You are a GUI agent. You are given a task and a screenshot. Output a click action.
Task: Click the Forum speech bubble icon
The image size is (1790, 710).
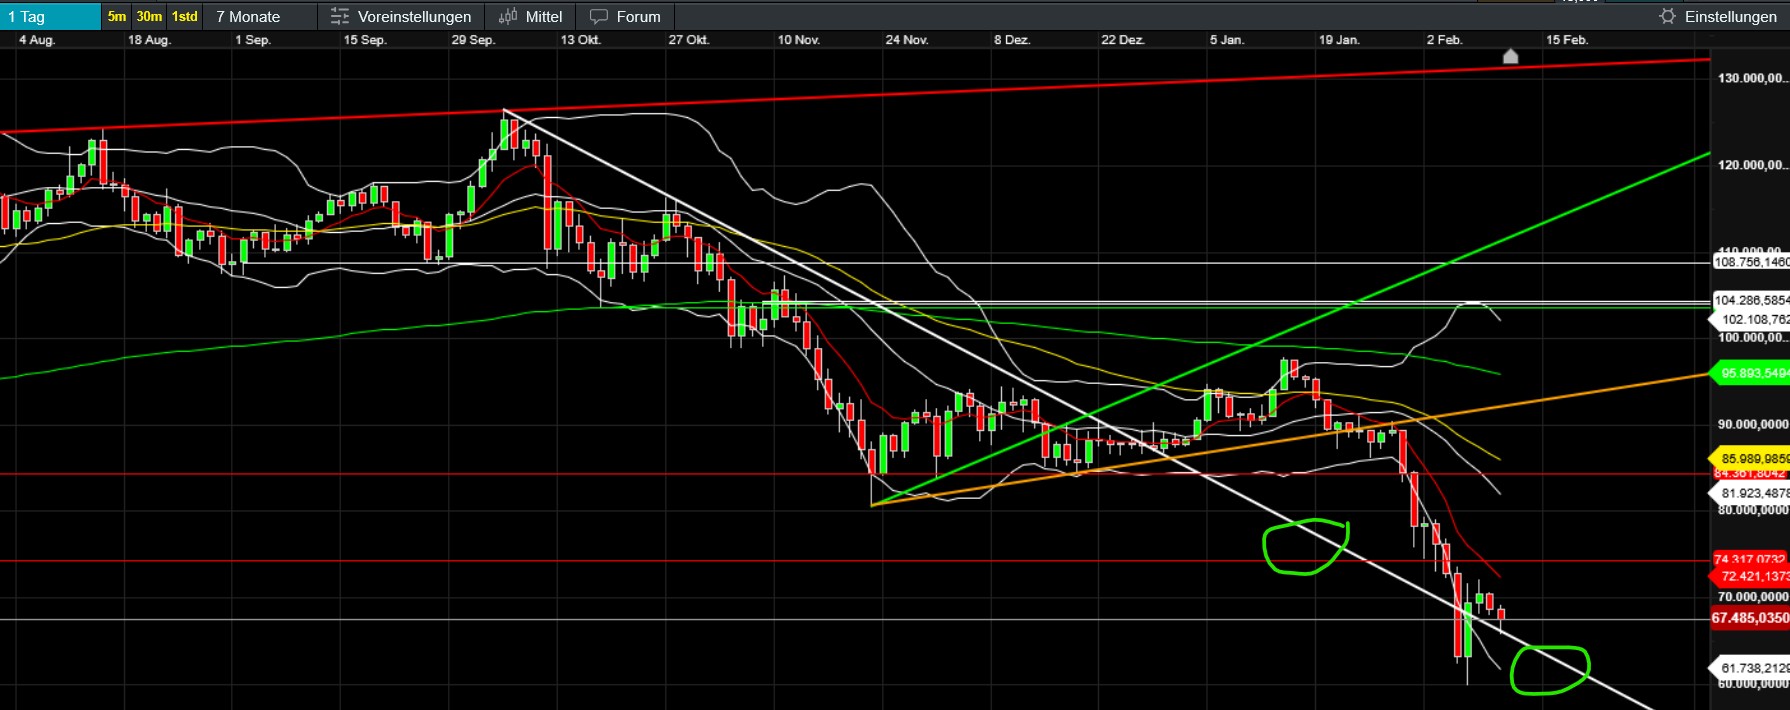[599, 16]
